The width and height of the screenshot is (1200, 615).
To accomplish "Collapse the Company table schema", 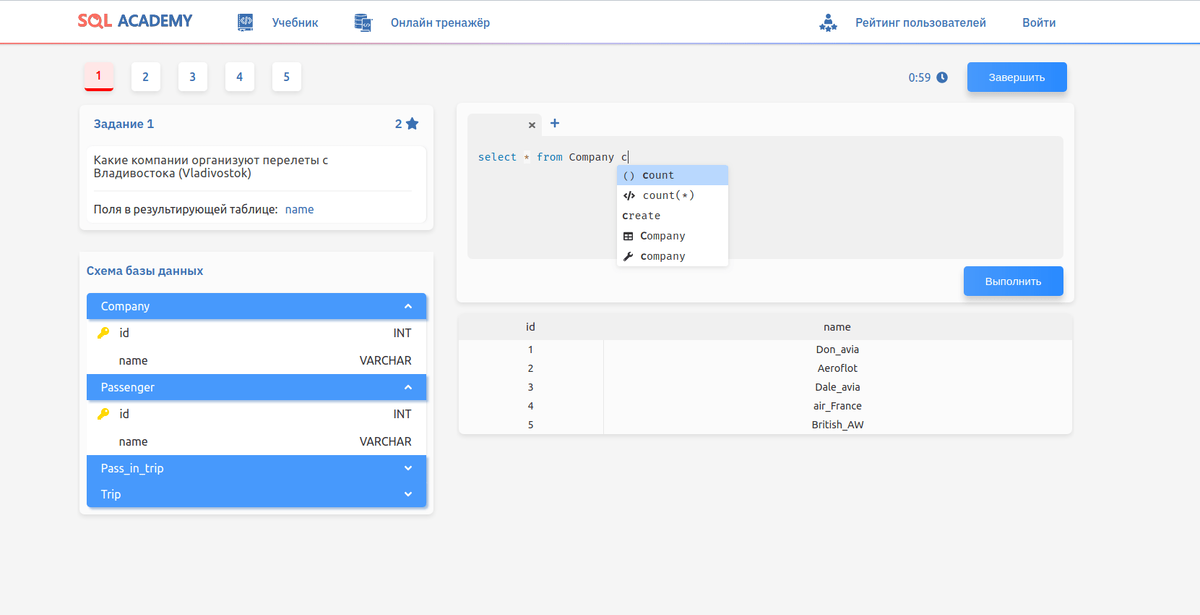I will click(x=408, y=306).
